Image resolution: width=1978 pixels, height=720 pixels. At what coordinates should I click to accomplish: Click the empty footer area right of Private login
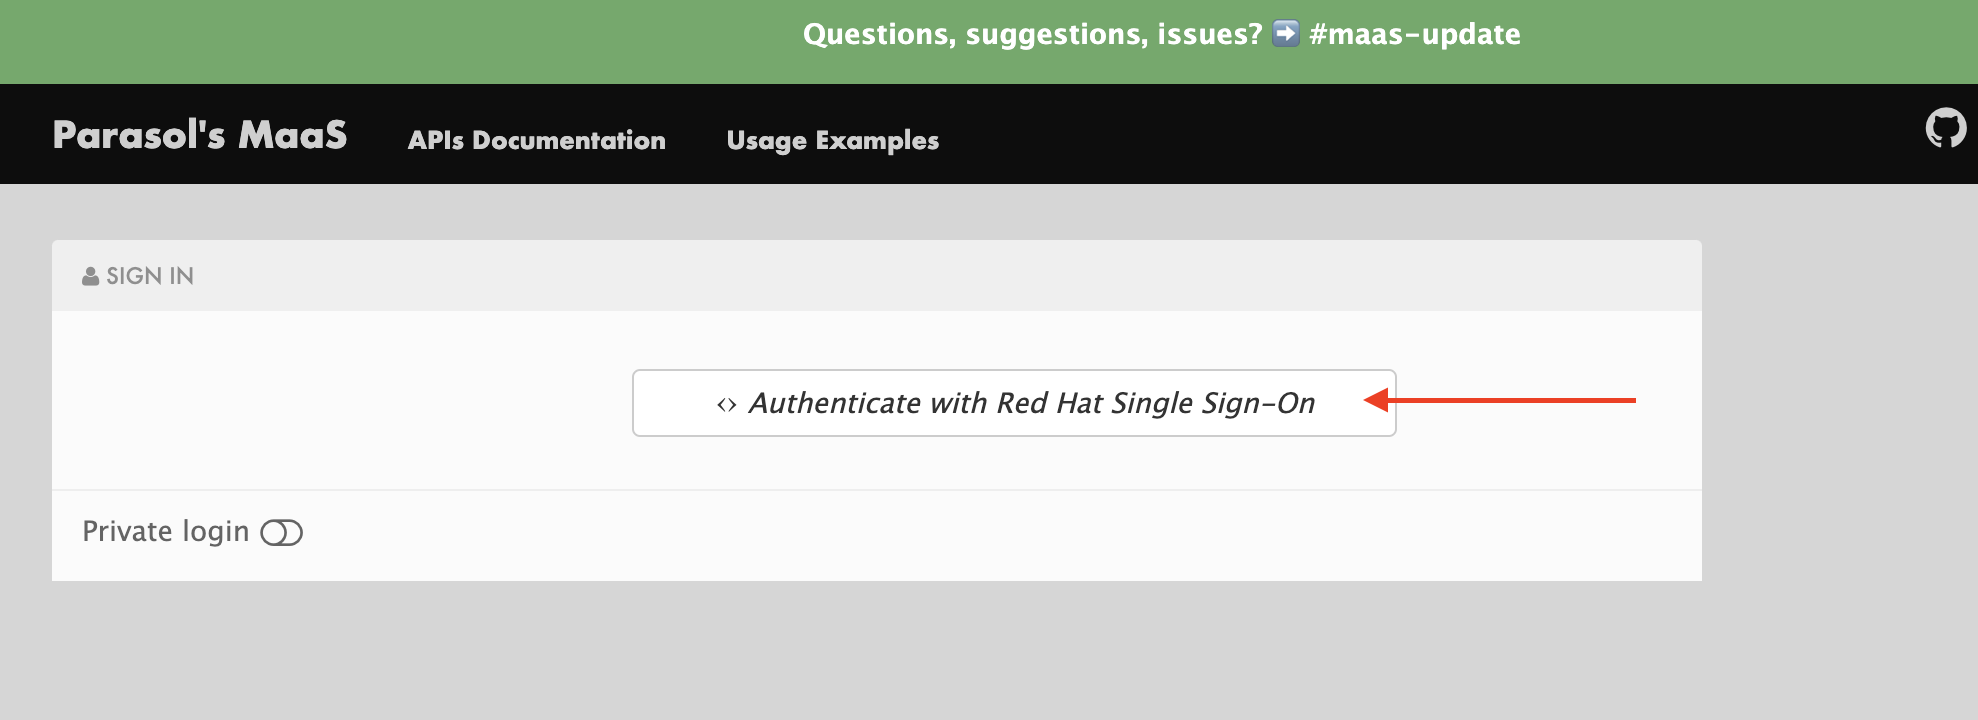pyautogui.click(x=1000, y=535)
